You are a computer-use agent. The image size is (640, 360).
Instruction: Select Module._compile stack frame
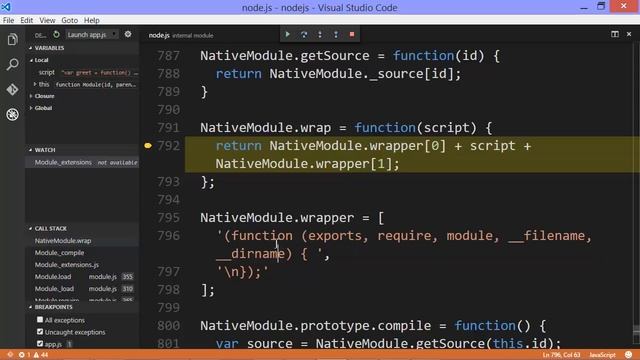point(82,253)
